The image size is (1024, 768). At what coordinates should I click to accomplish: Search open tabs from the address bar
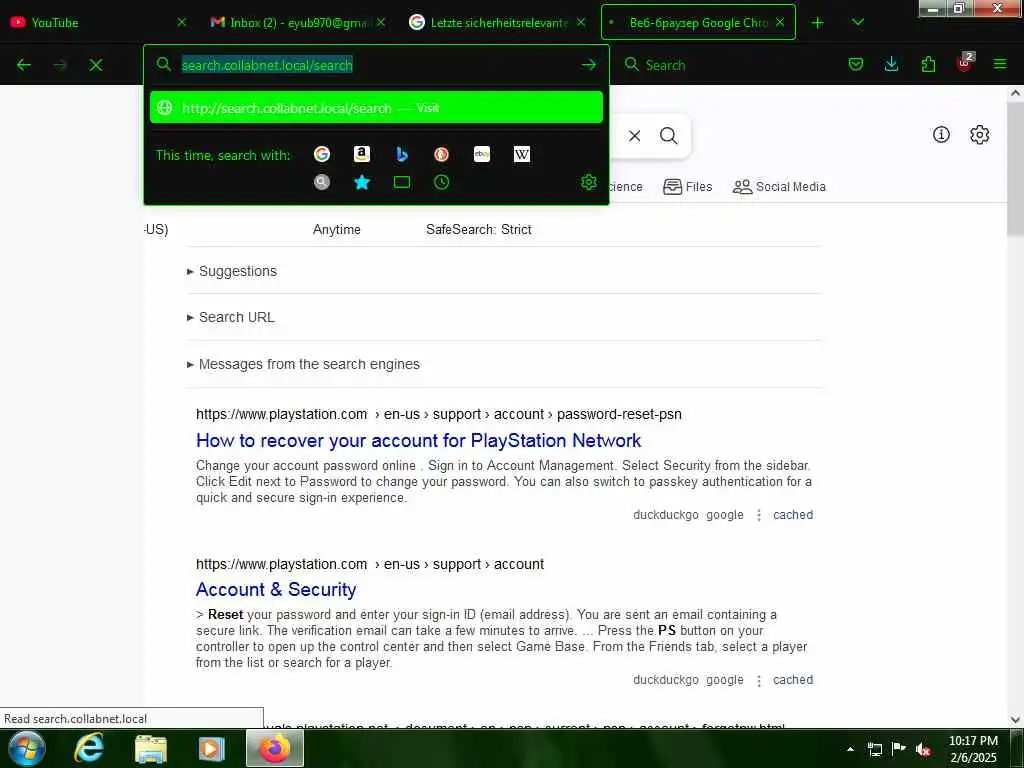pos(402,182)
